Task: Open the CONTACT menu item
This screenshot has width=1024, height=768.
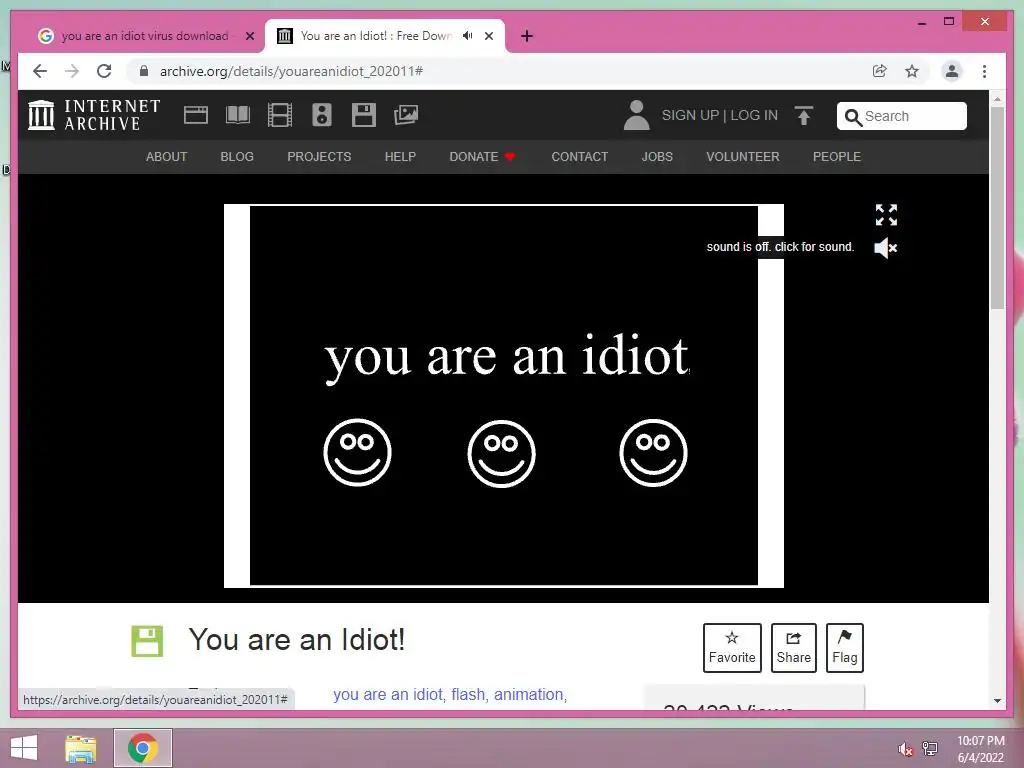Action: [579, 157]
